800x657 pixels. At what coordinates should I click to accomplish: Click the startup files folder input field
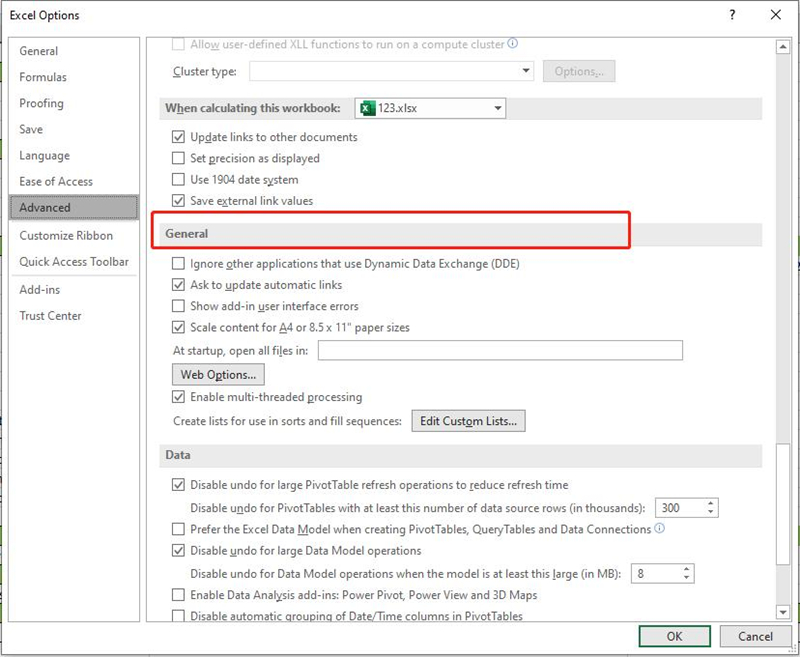(x=499, y=350)
